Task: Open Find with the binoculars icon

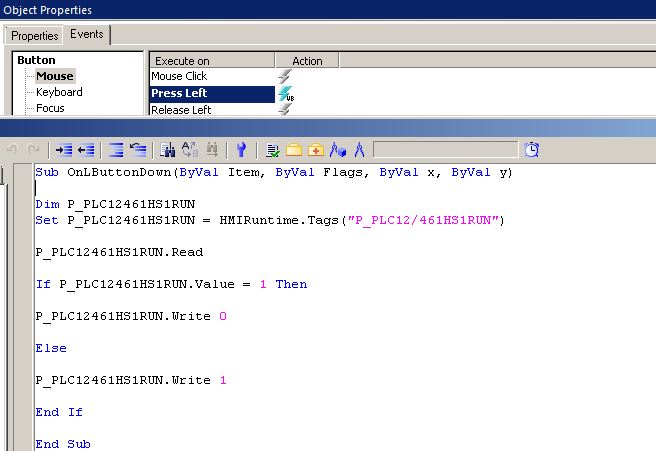Action: pyautogui.click(x=168, y=150)
